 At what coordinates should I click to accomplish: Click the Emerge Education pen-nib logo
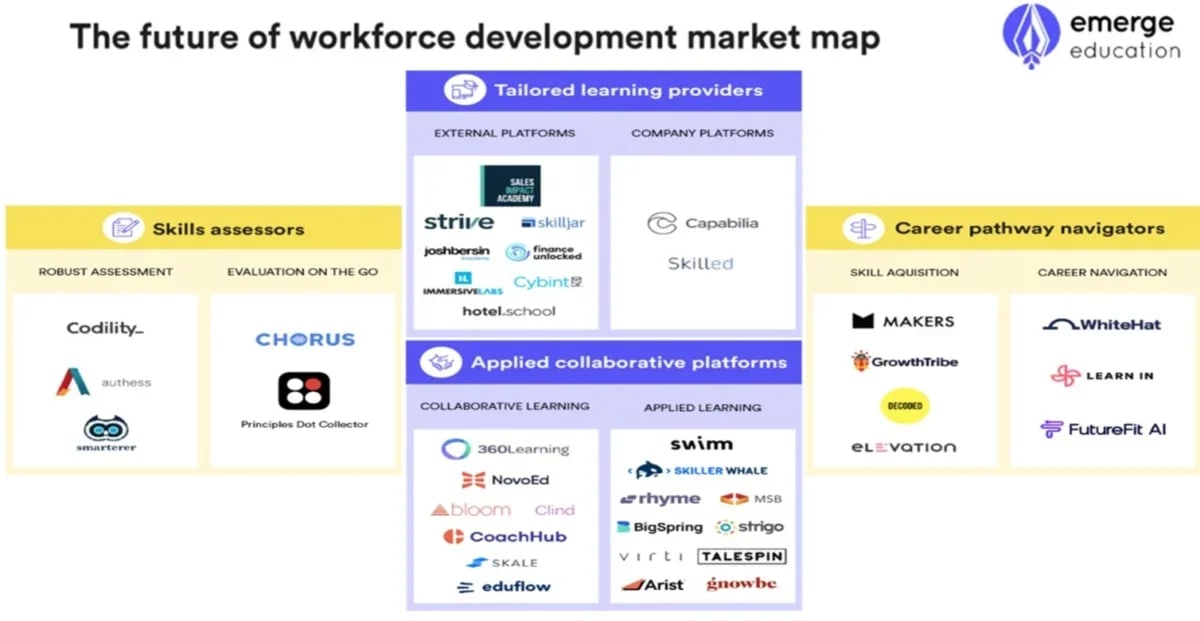(1030, 35)
